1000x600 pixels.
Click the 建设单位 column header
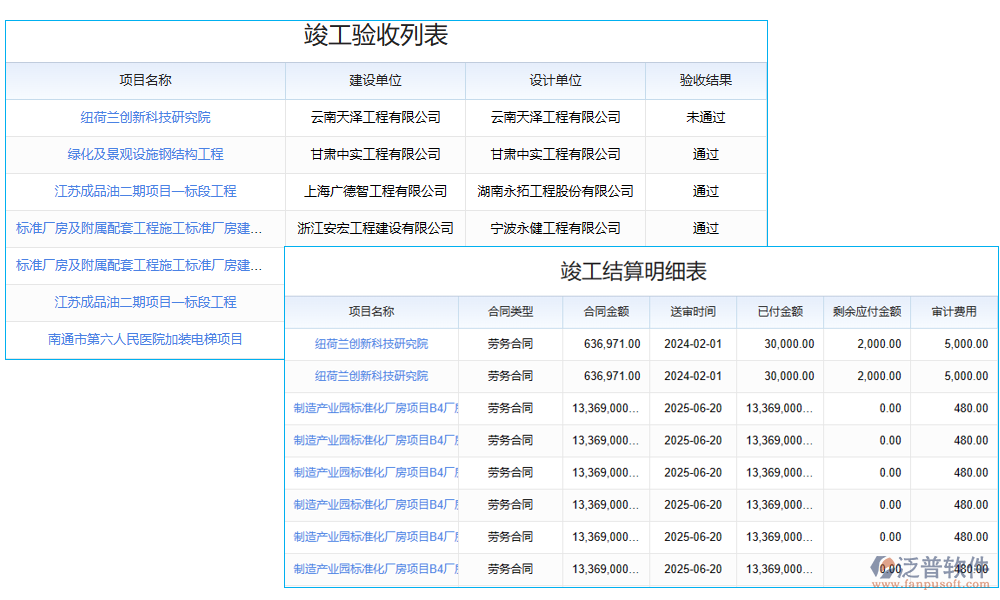375,81
